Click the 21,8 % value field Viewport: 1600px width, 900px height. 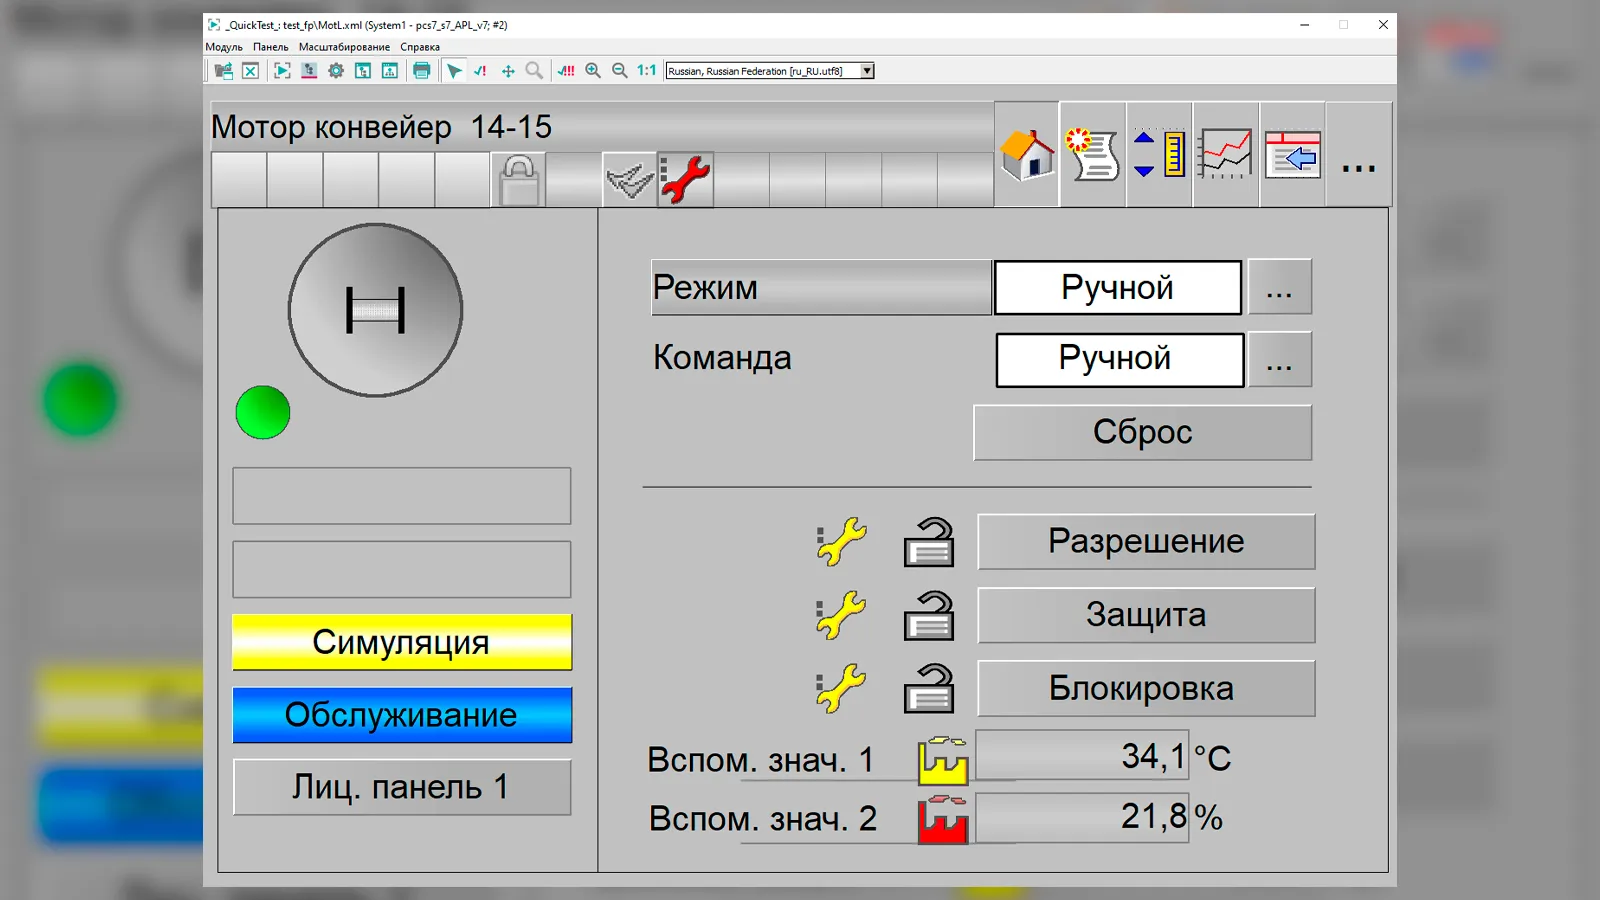tap(1082, 817)
